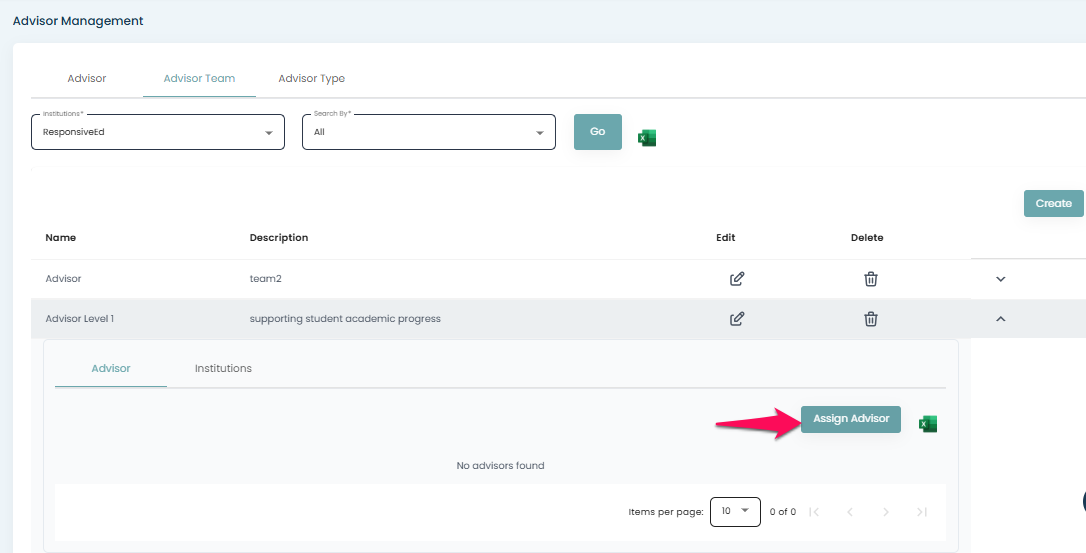Viewport: 1086px width, 553px height.
Task: Click the Create button
Action: tap(1053, 203)
